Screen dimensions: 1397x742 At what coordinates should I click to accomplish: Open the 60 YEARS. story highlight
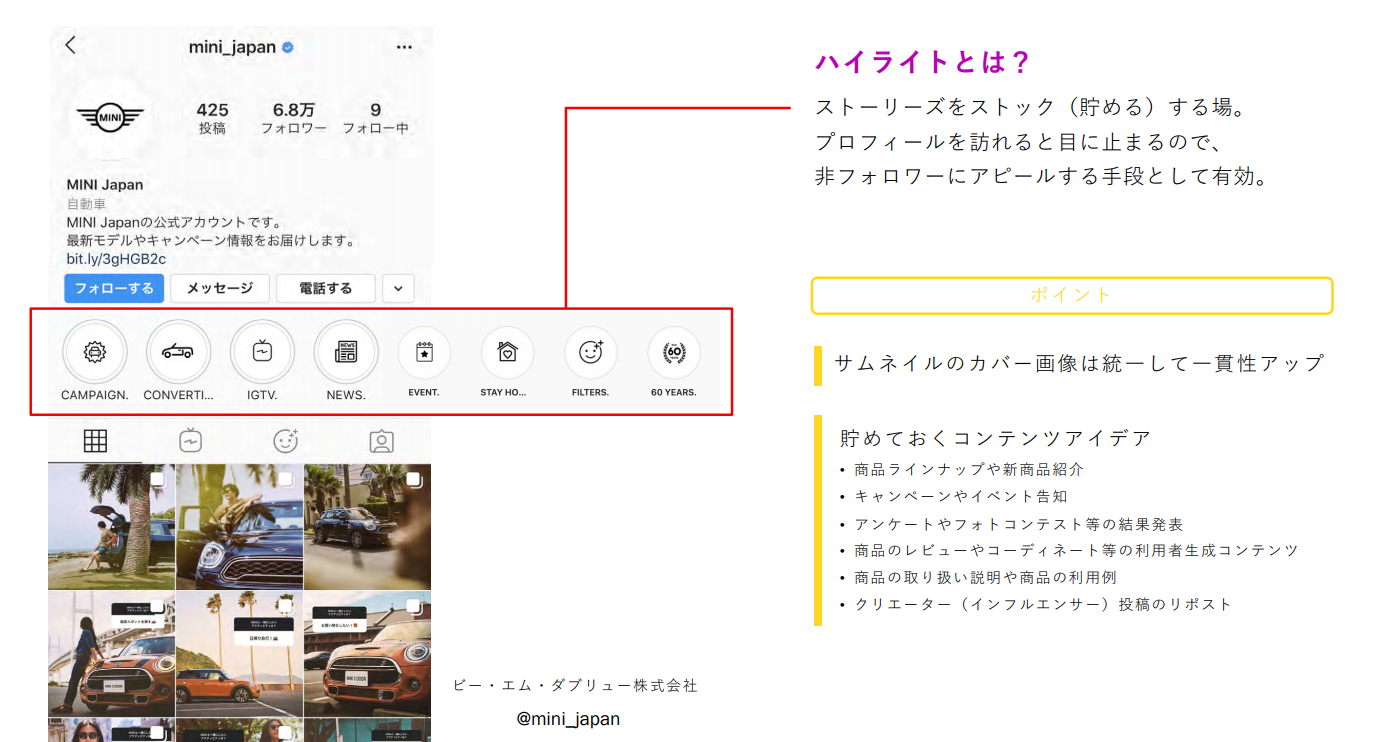coord(674,353)
